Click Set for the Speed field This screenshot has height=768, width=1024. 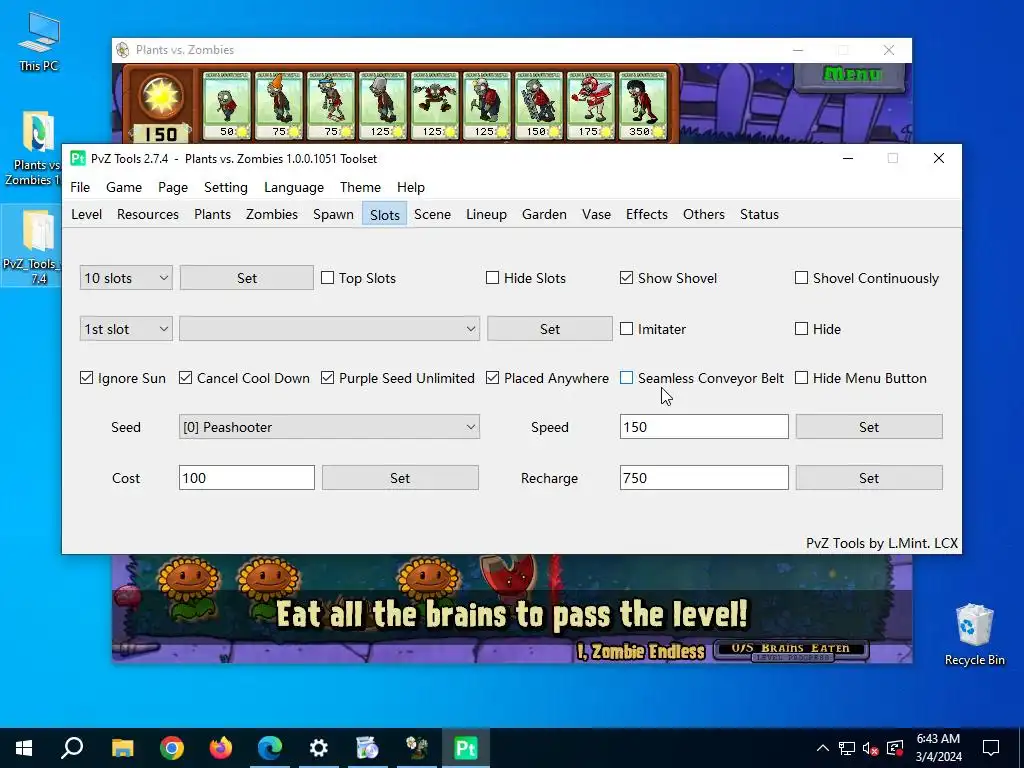pos(869,427)
